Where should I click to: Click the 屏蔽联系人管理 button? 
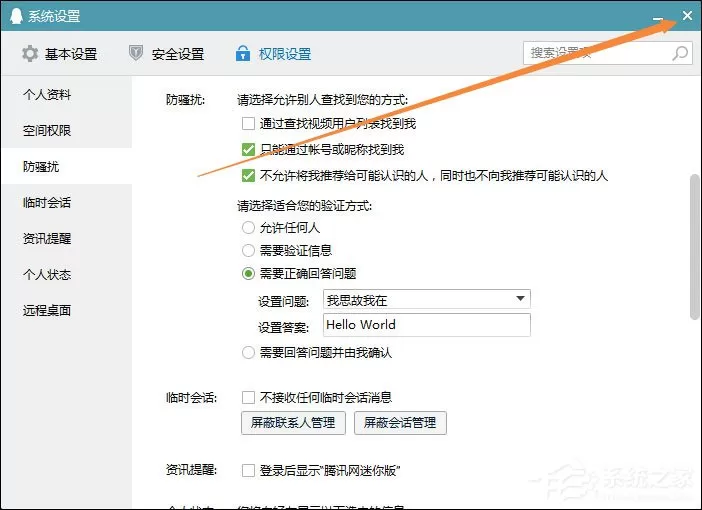pos(293,423)
